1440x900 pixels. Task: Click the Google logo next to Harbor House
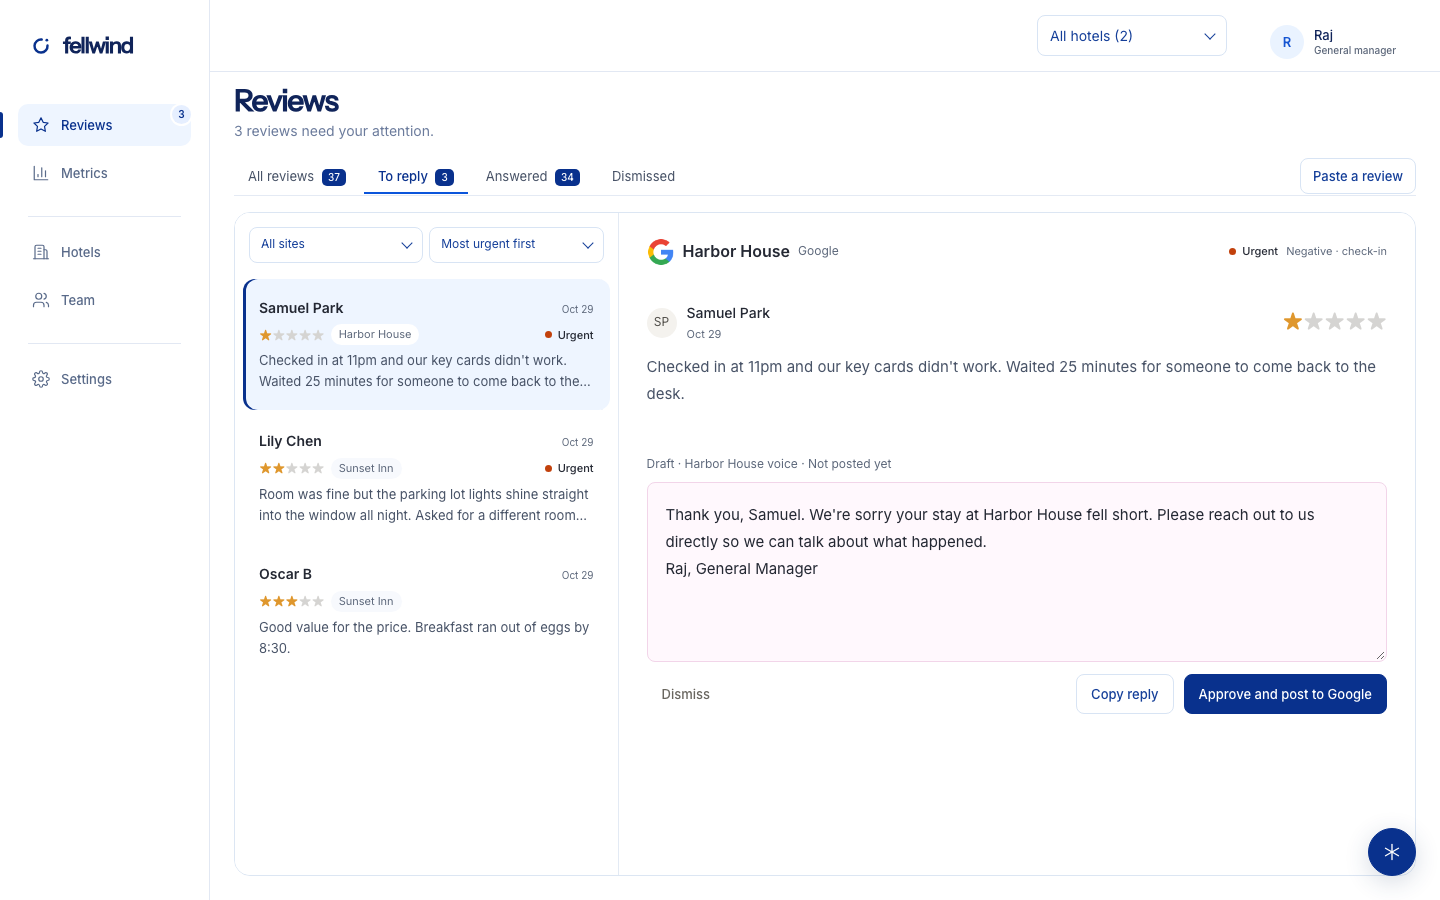(x=660, y=252)
